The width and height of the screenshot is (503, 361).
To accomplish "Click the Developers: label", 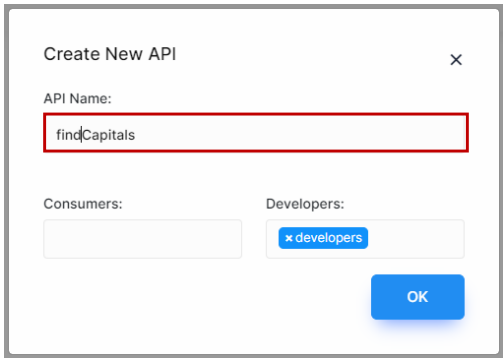I will point(305,204).
